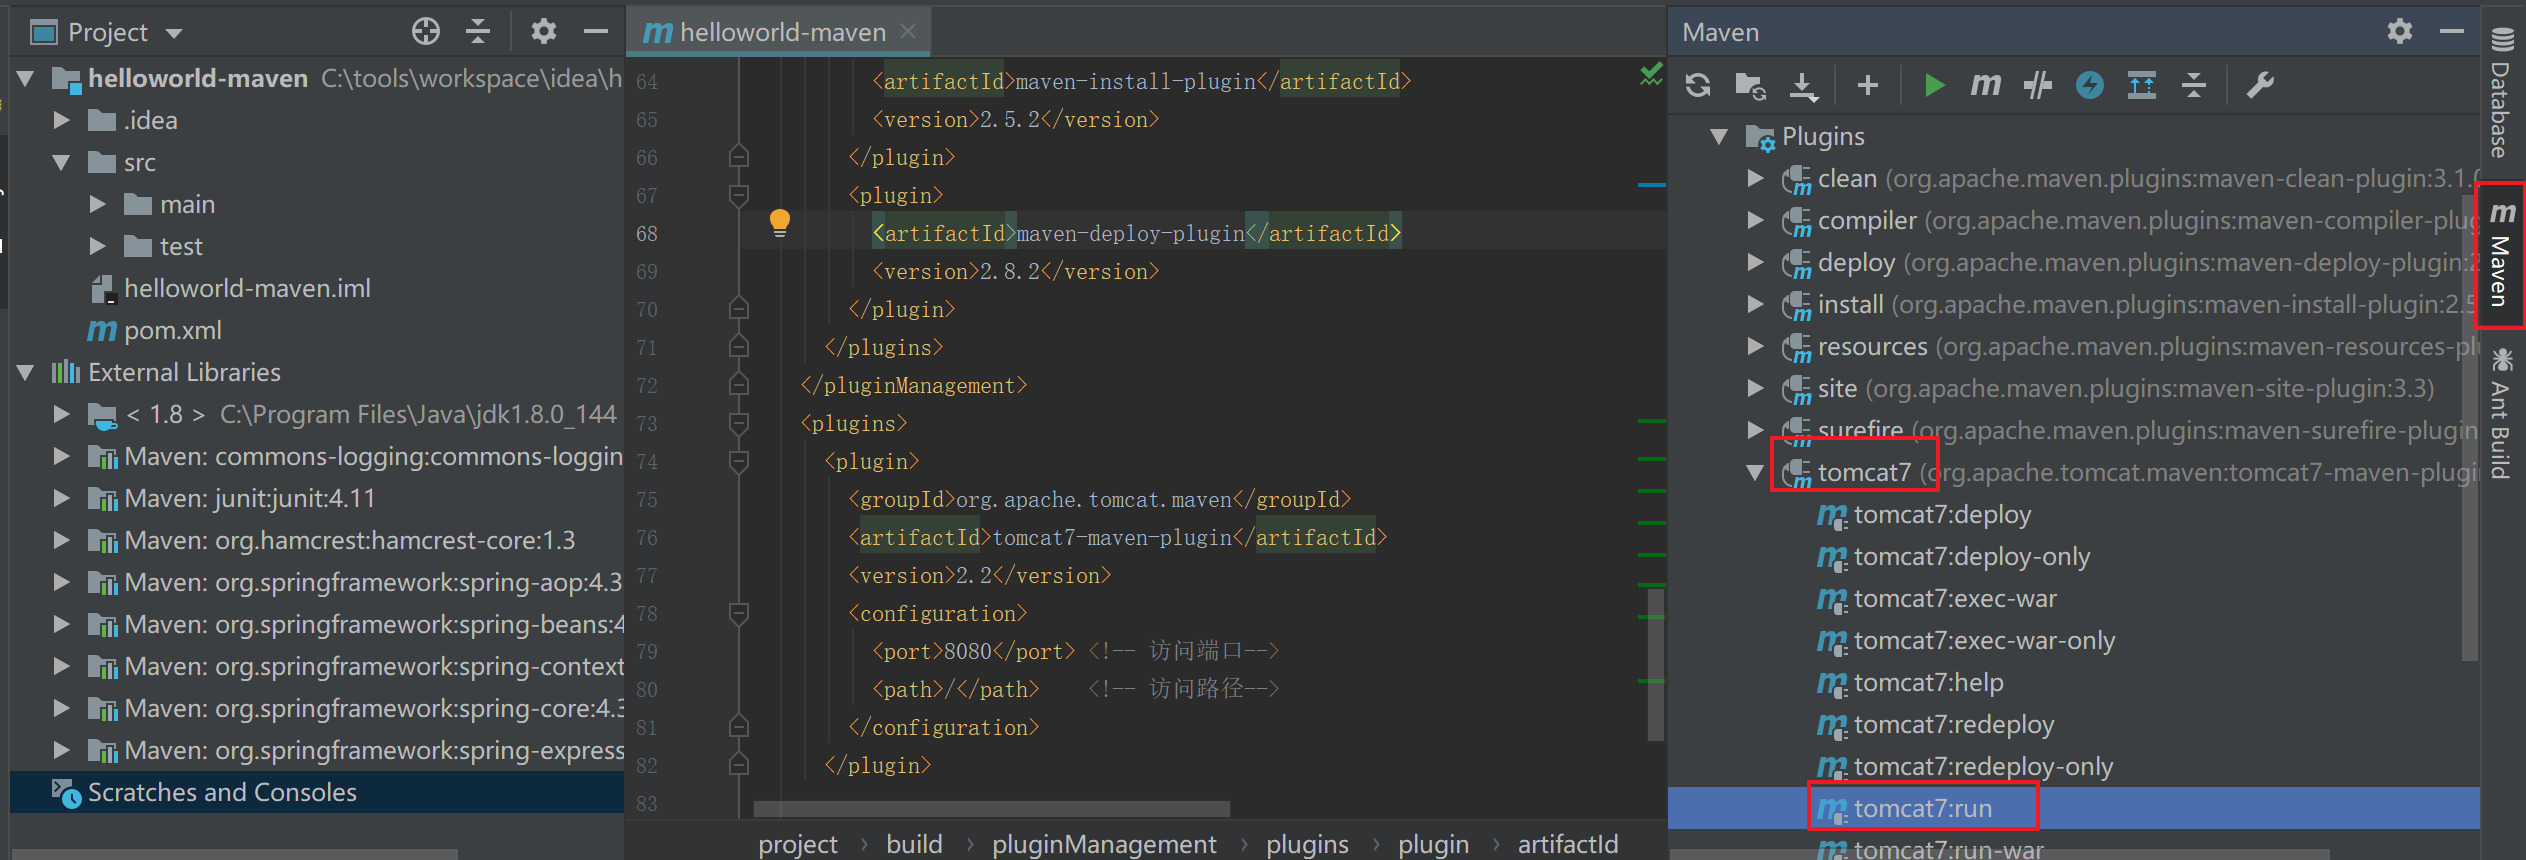
Task: Collapse the tomcat7 plugin node
Action: (x=1755, y=472)
